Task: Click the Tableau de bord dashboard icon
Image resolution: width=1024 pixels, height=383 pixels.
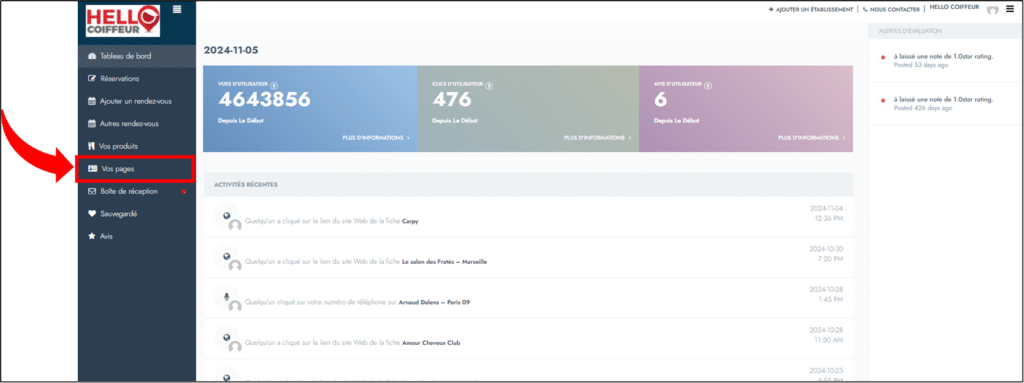Action: (x=91, y=56)
